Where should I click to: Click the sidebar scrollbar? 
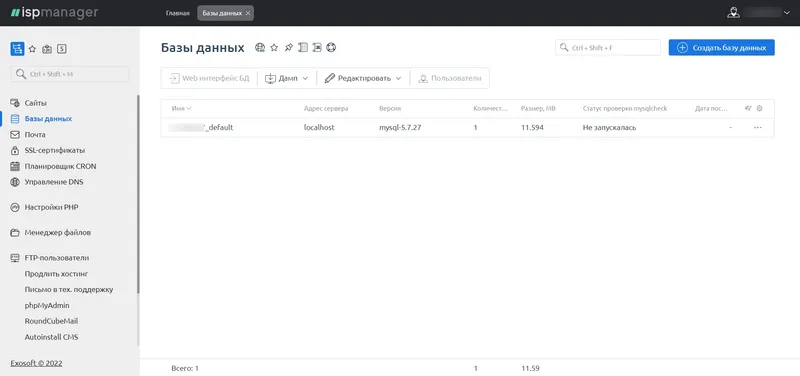(138, 194)
